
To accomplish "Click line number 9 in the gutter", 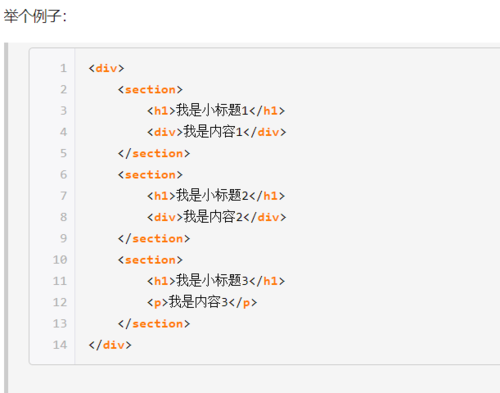I will point(63,239).
